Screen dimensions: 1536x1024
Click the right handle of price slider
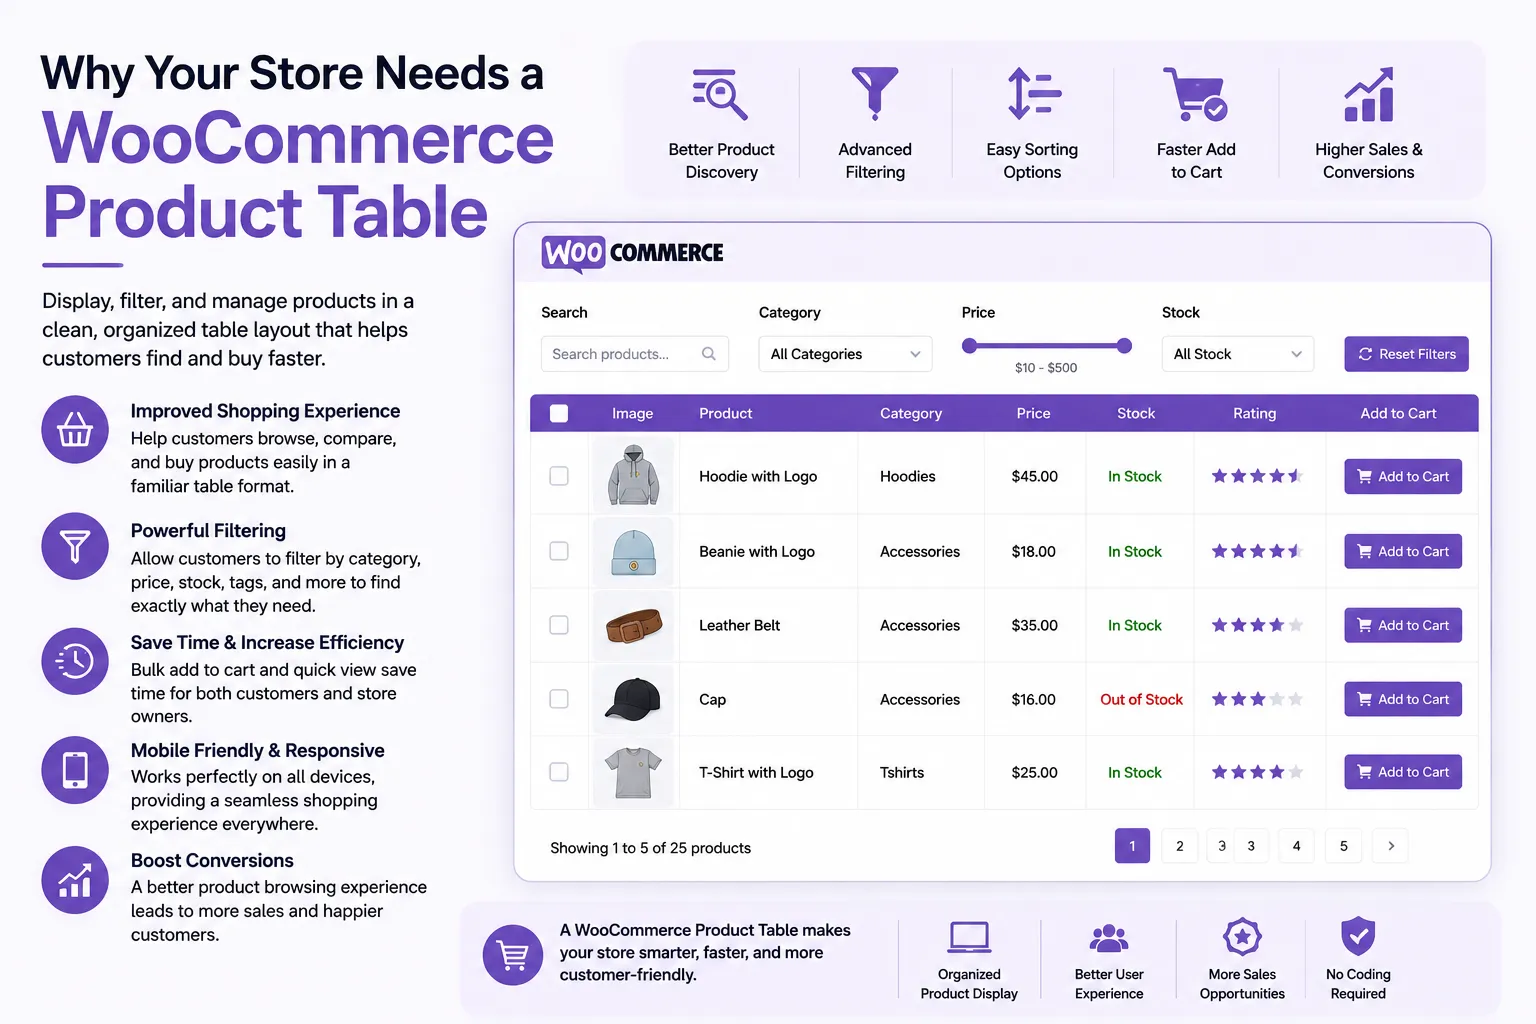[1124, 346]
